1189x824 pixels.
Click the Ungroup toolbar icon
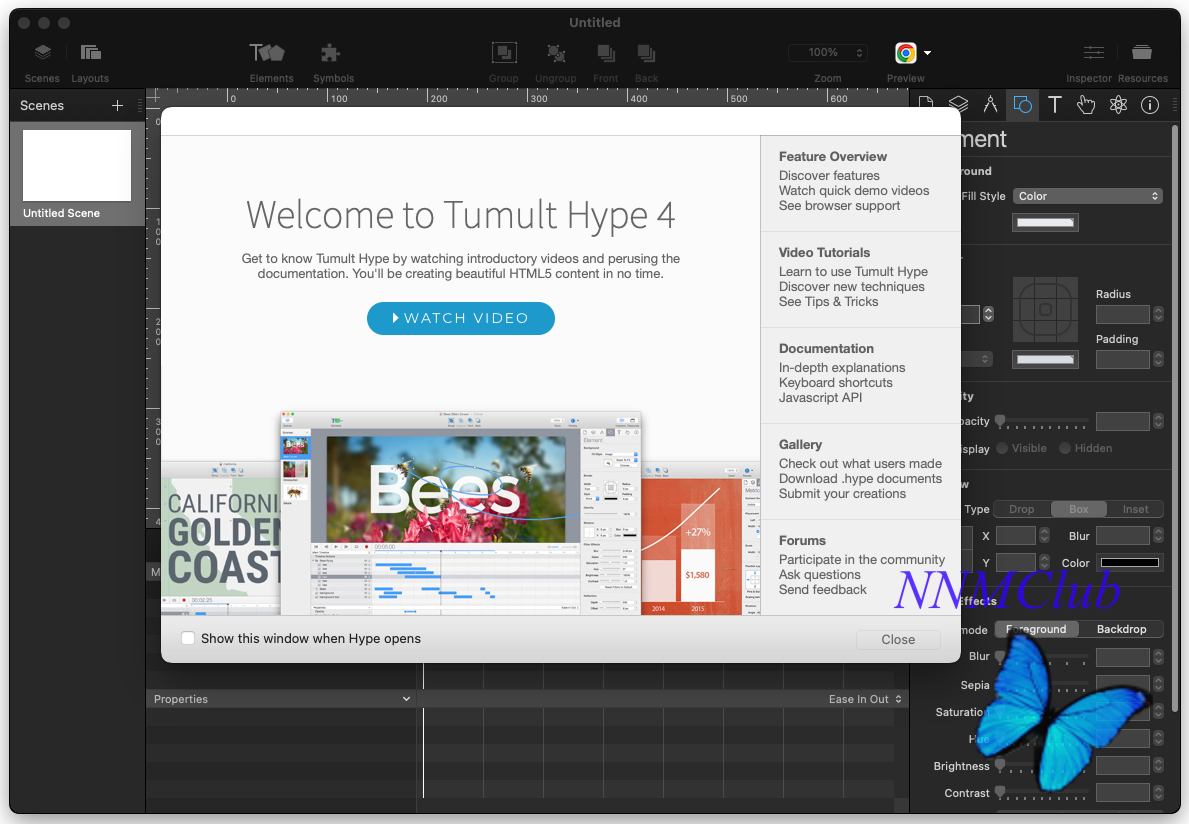coord(556,53)
